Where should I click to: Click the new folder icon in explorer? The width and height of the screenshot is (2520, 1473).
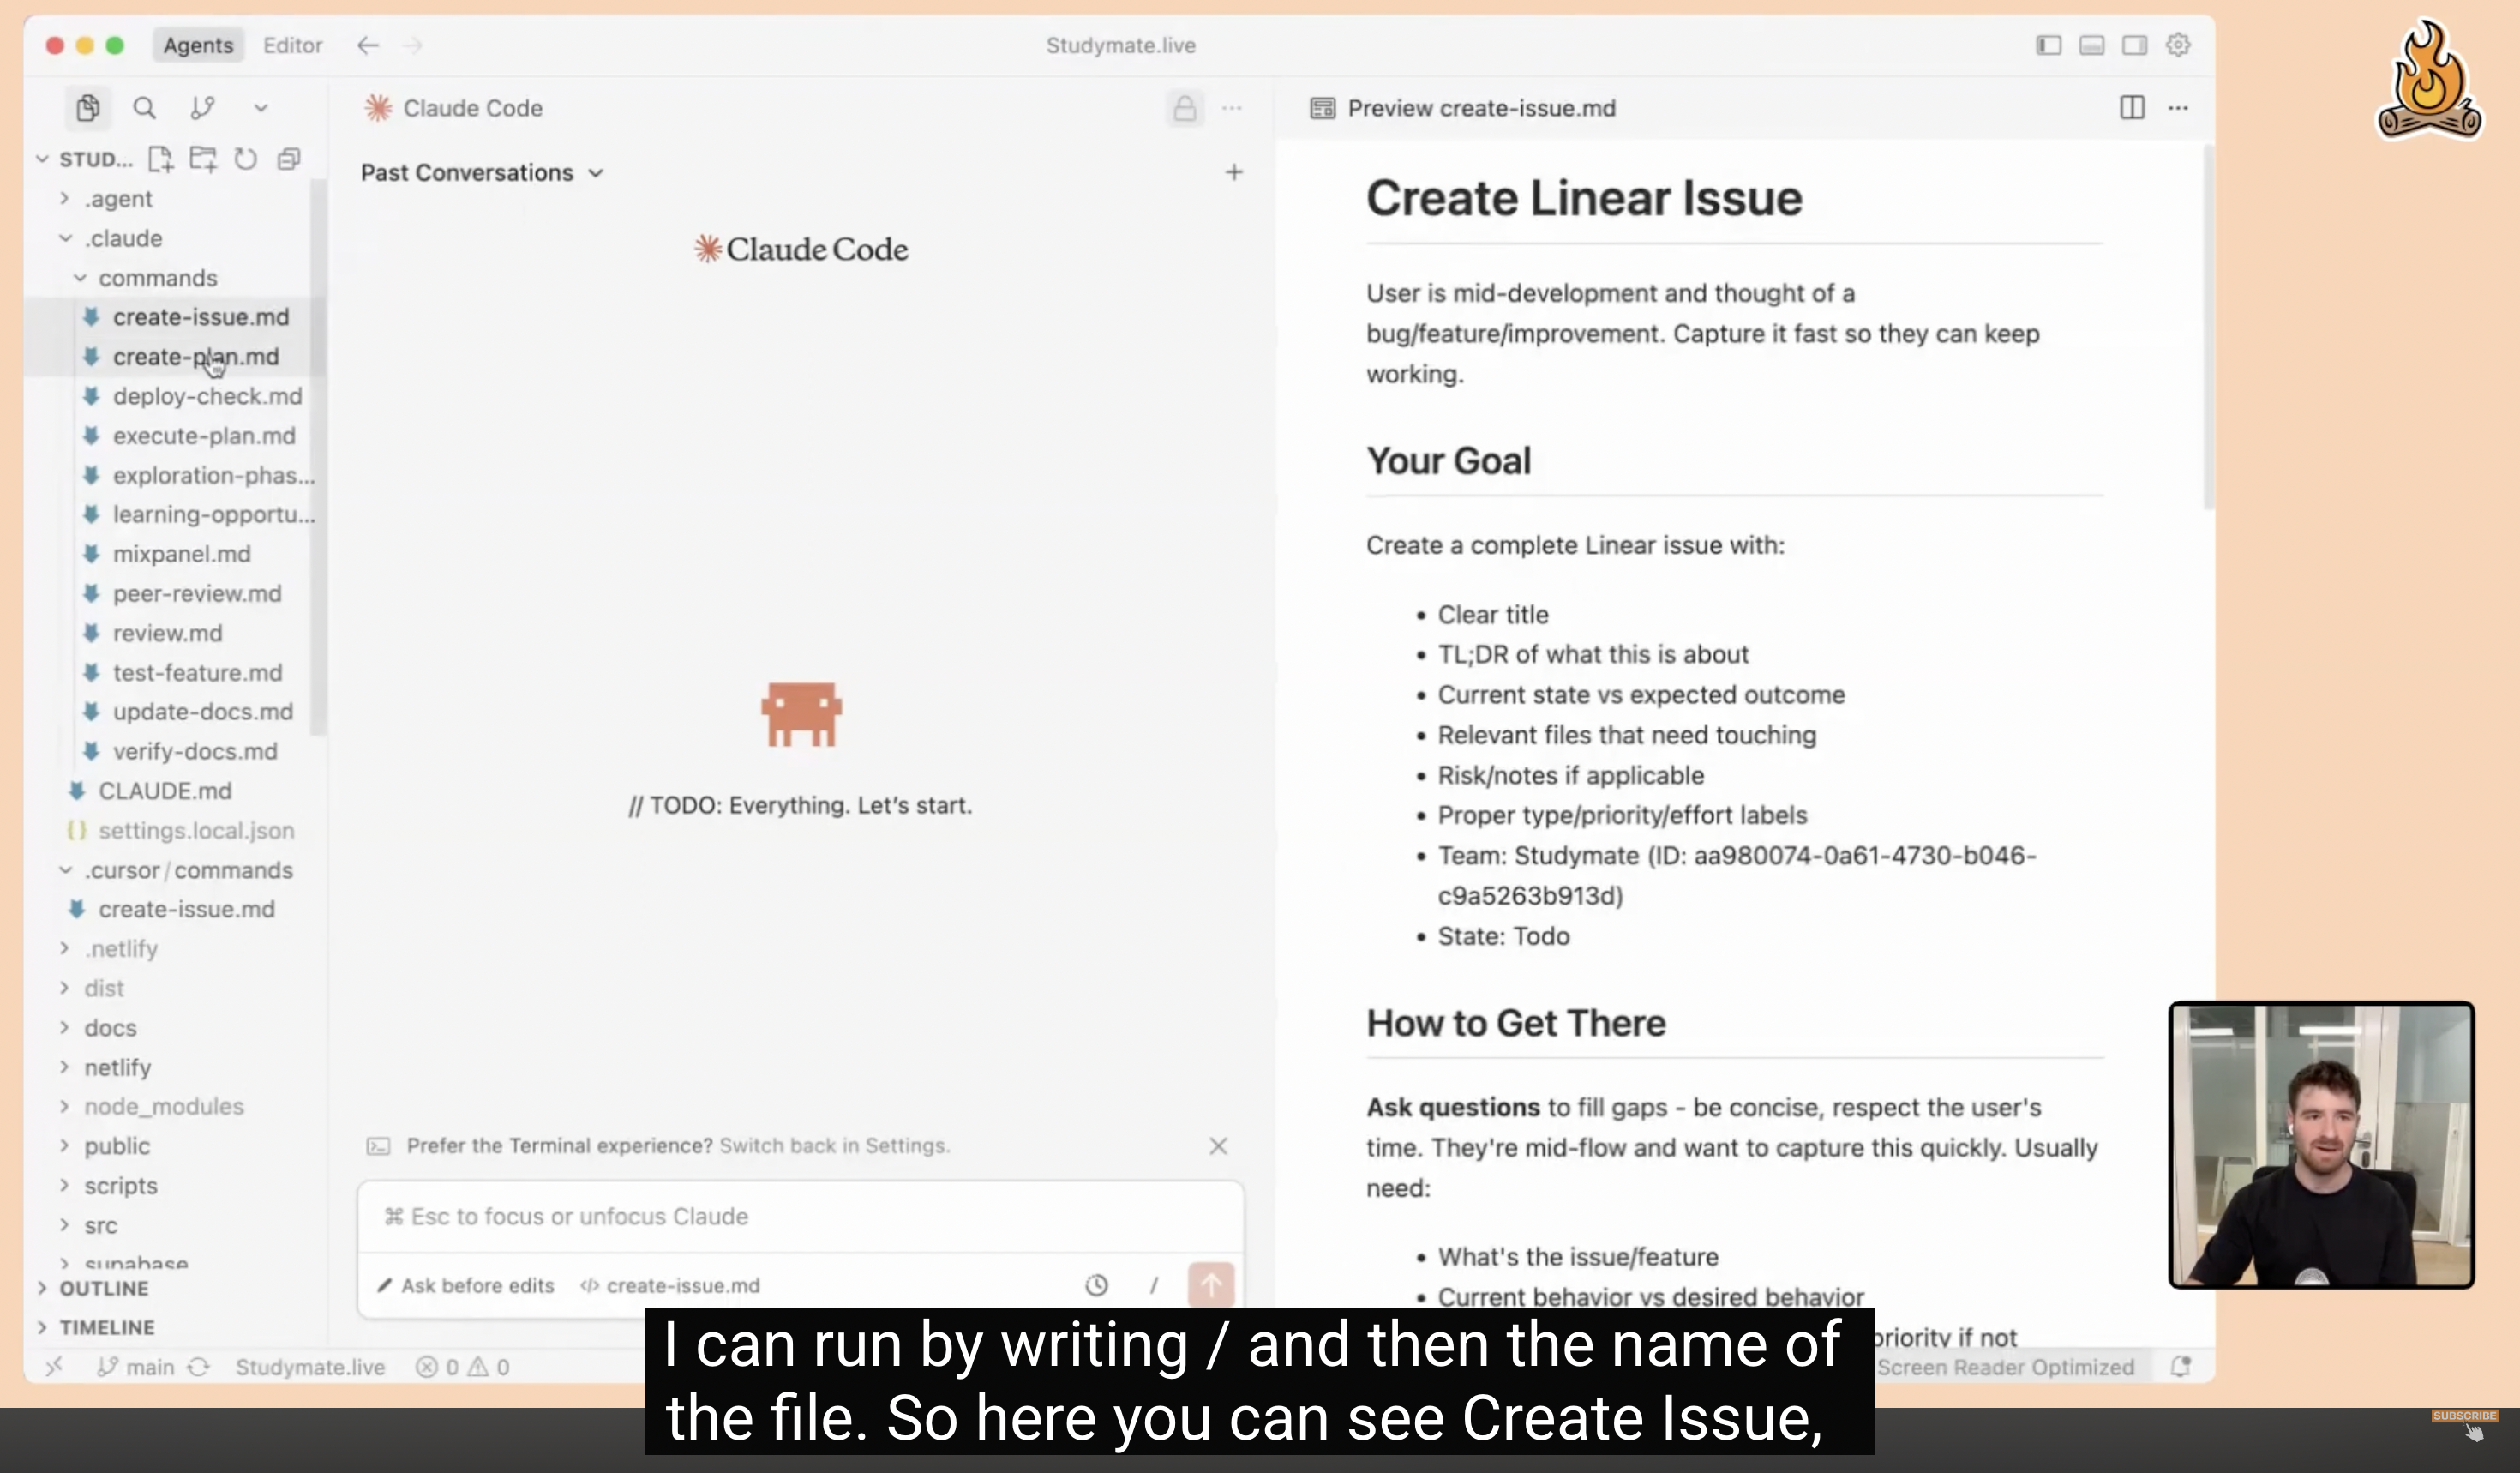(x=203, y=159)
